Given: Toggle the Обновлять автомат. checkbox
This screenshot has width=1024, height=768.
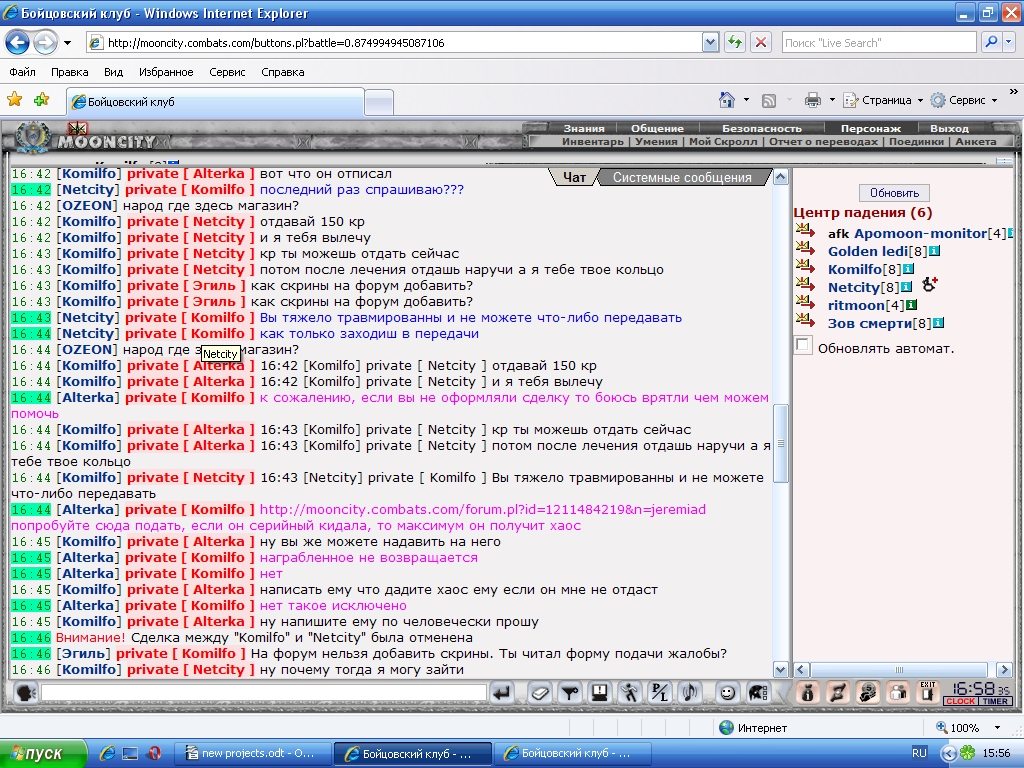Looking at the screenshot, I should click(803, 345).
